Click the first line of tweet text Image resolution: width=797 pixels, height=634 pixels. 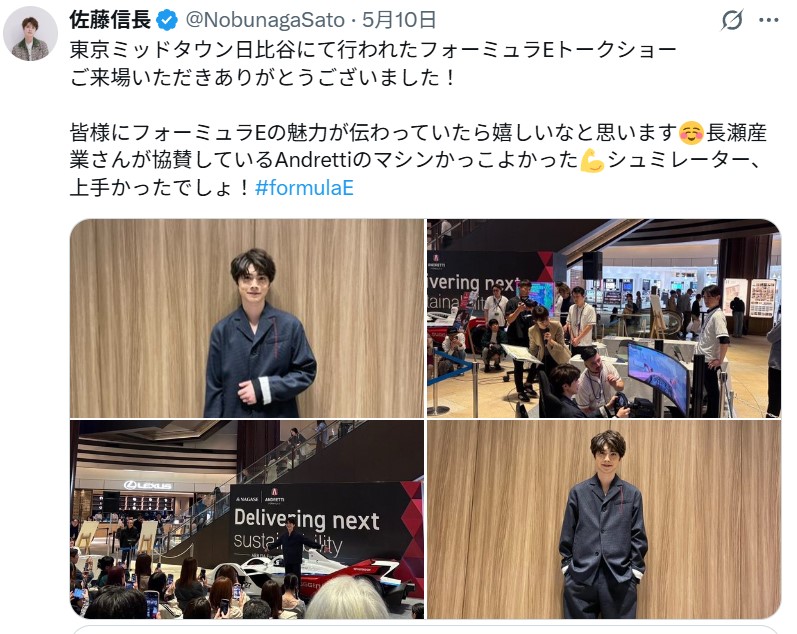pos(373,50)
